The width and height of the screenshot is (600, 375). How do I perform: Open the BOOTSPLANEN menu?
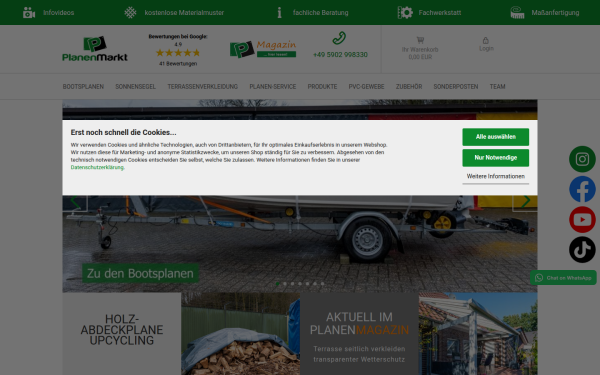(x=83, y=86)
